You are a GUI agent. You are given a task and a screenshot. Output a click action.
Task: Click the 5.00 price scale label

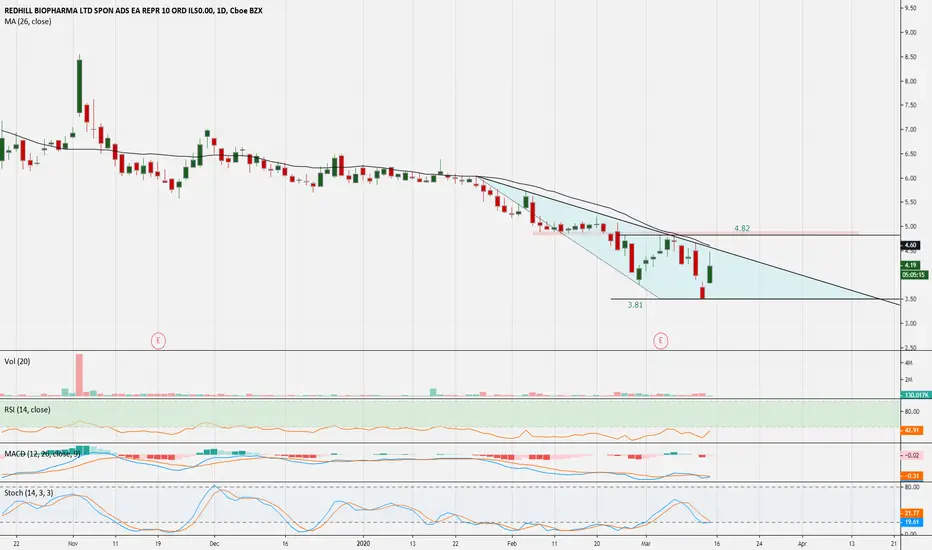910,227
